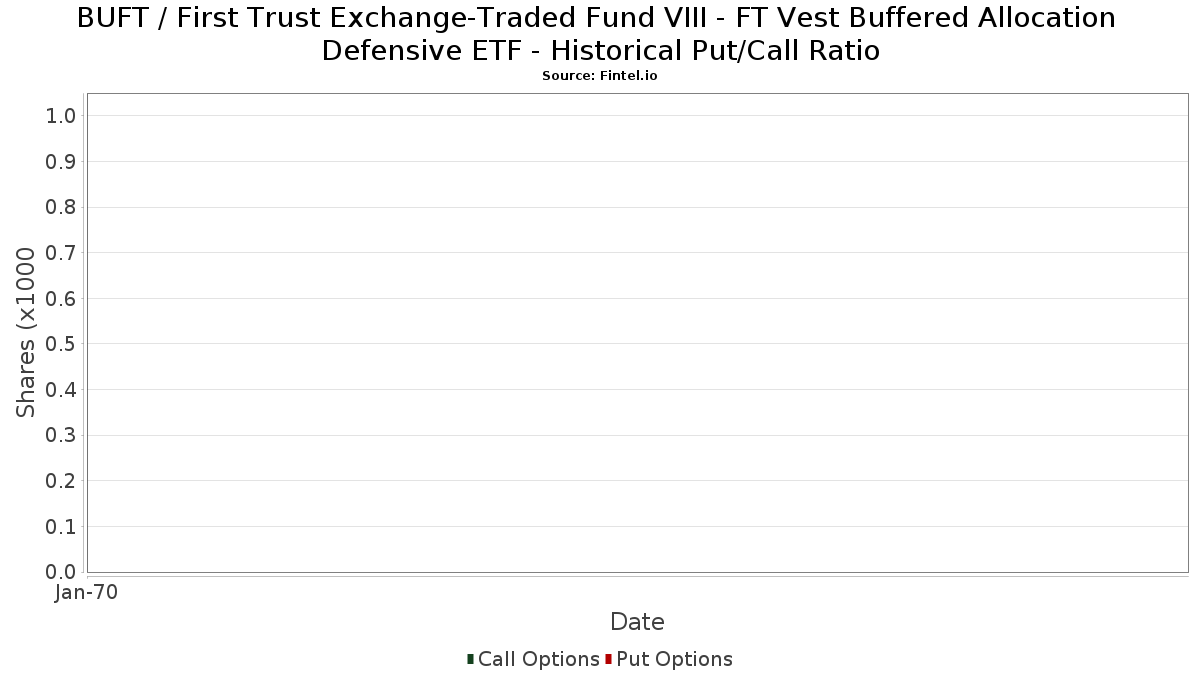Click the 0.2 y-axis label
The height and width of the screenshot is (675, 1200).
click(x=61, y=481)
